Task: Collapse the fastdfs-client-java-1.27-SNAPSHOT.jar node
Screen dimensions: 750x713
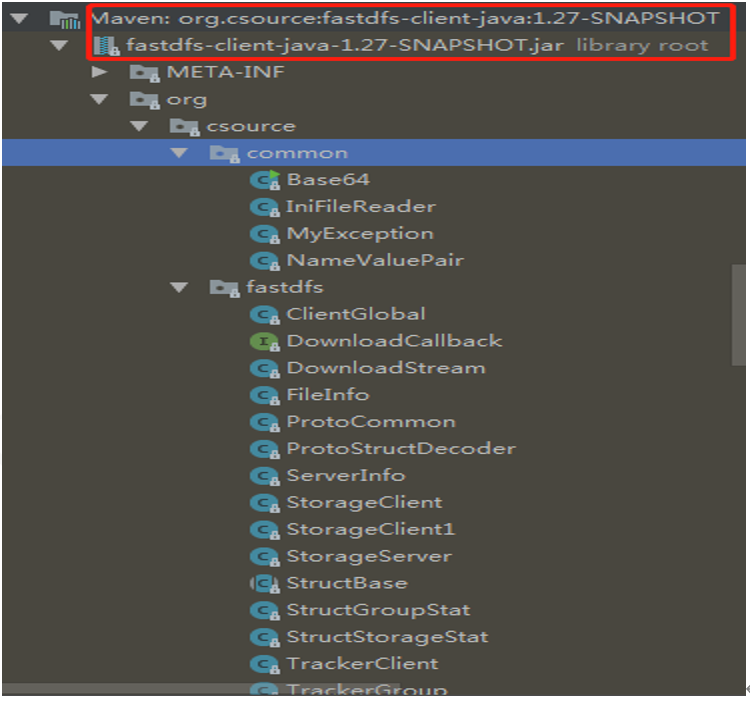Action: [x=59, y=46]
